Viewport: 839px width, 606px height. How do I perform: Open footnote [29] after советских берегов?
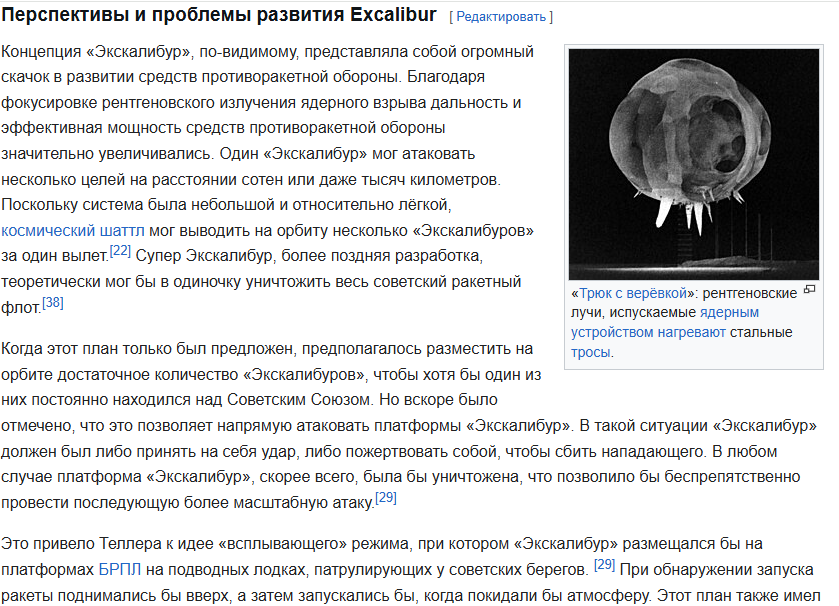605,564
